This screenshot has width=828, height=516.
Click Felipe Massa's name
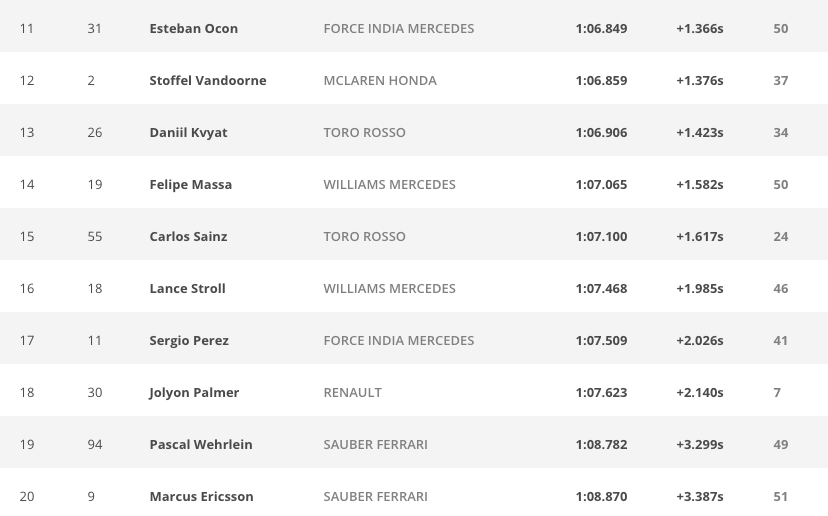pyautogui.click(x=191, y=184)
